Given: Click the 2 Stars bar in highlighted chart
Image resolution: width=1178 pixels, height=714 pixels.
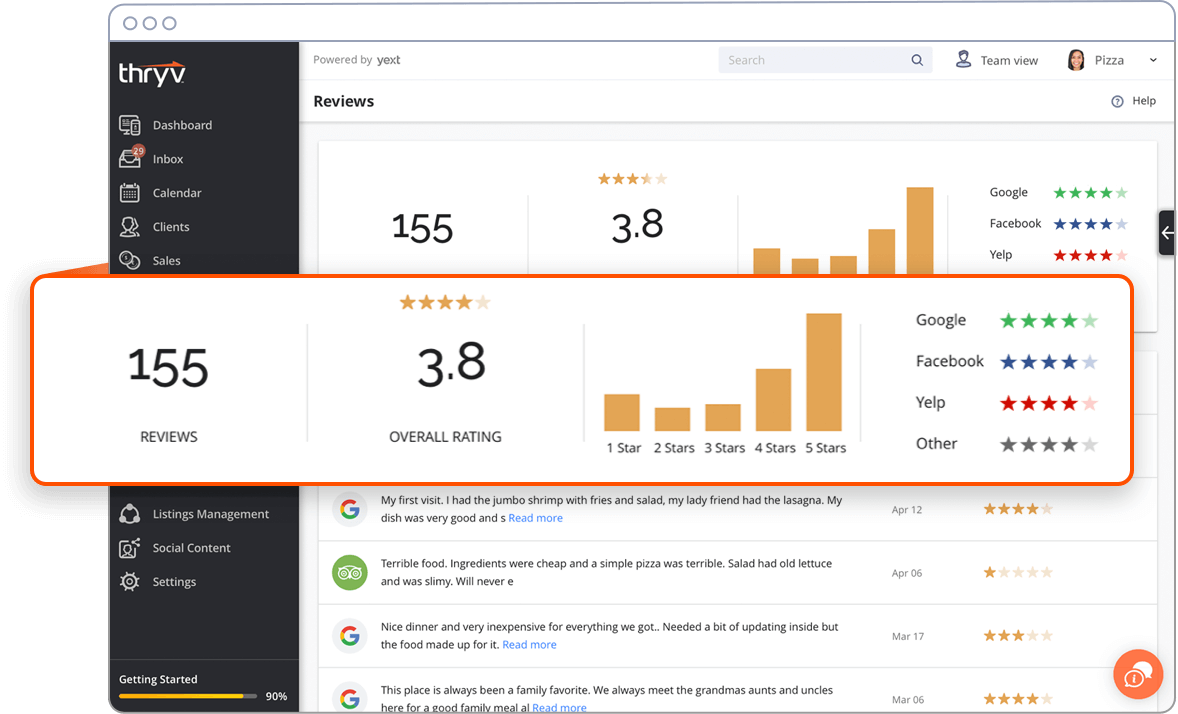Looking at the screenshot, I should 672,419.
